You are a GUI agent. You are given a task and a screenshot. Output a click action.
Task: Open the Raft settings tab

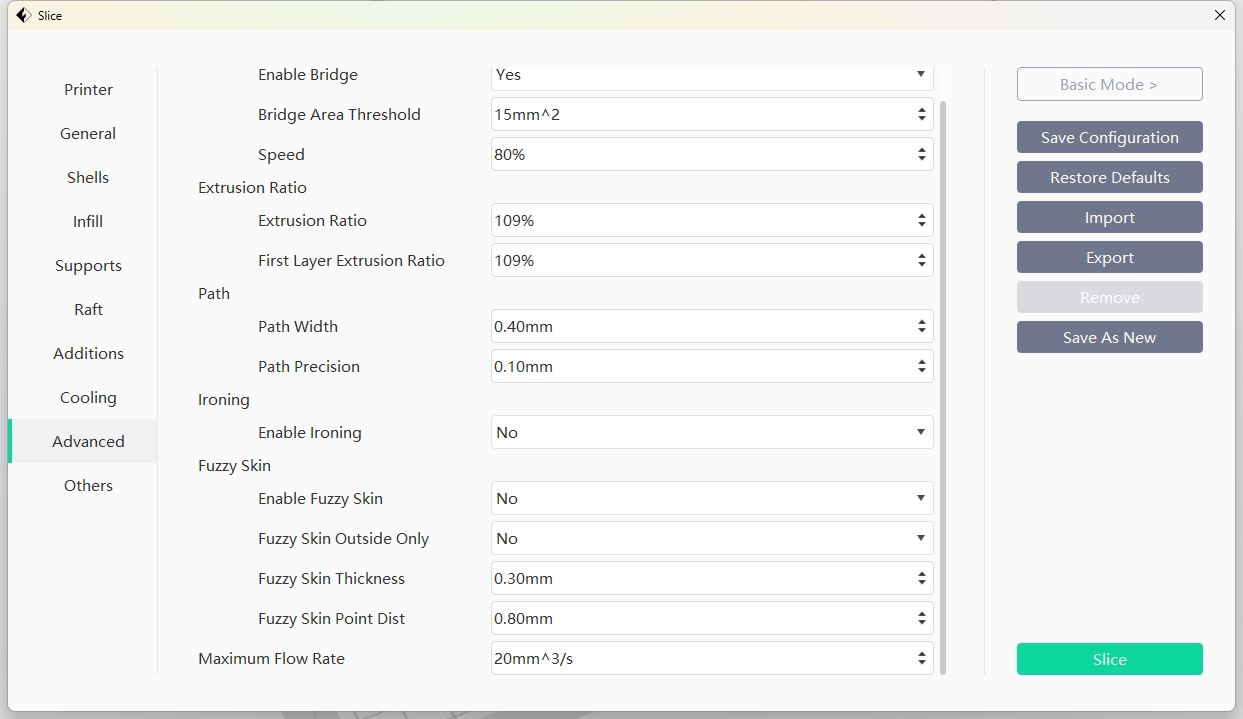(88, 310)
